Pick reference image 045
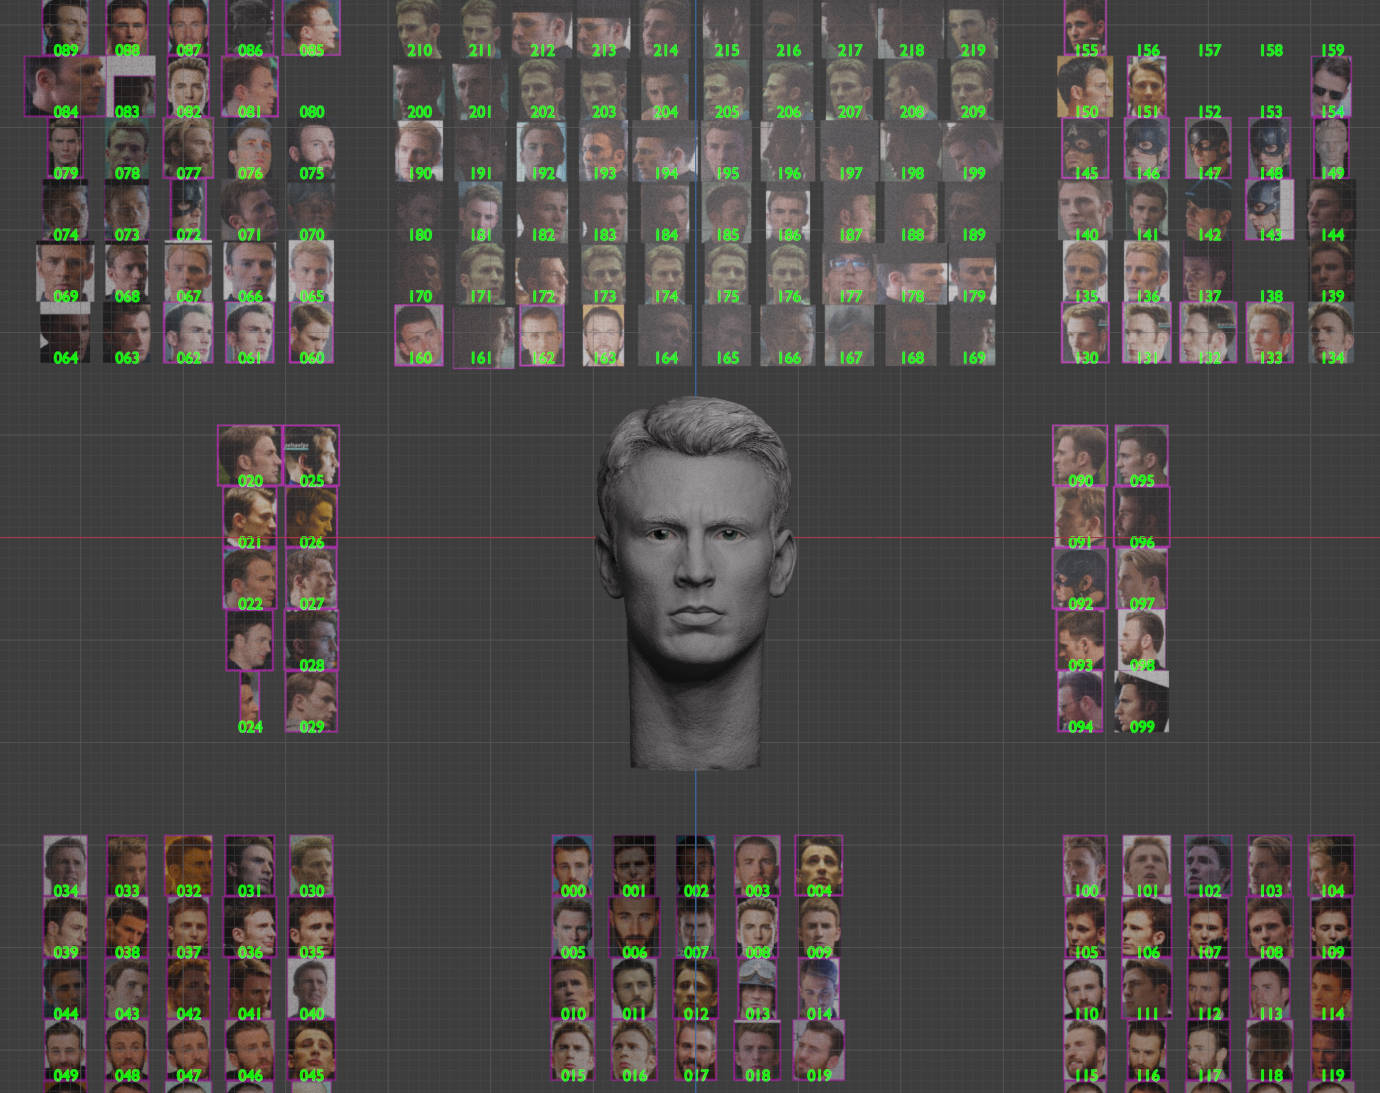 coord(311,1050)
